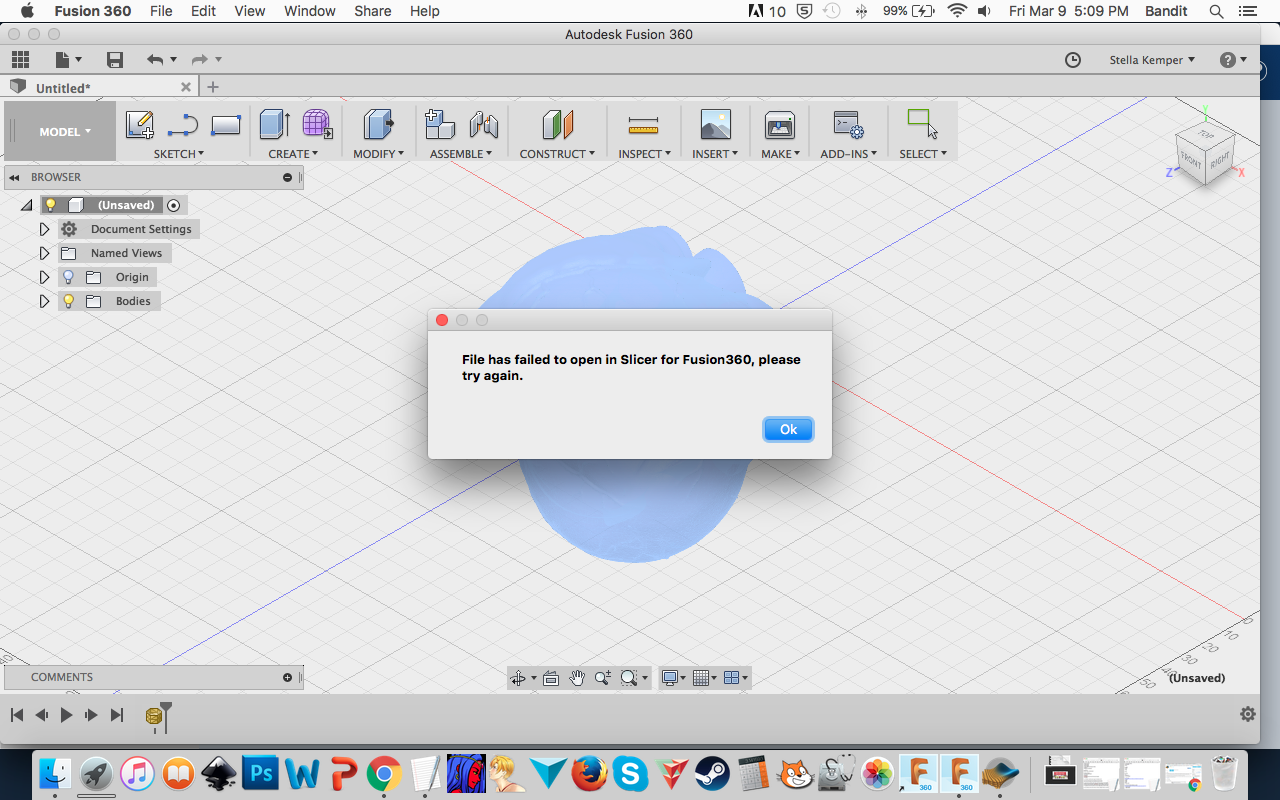Select the Create Sketch tool
Image resolution: width=1280 pixels, height=800 pixels.
(139, 125)
